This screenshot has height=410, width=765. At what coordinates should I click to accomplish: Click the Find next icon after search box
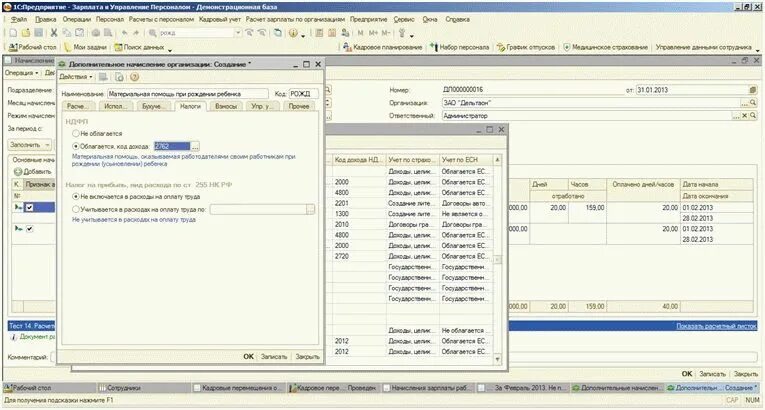click(249, 33)
